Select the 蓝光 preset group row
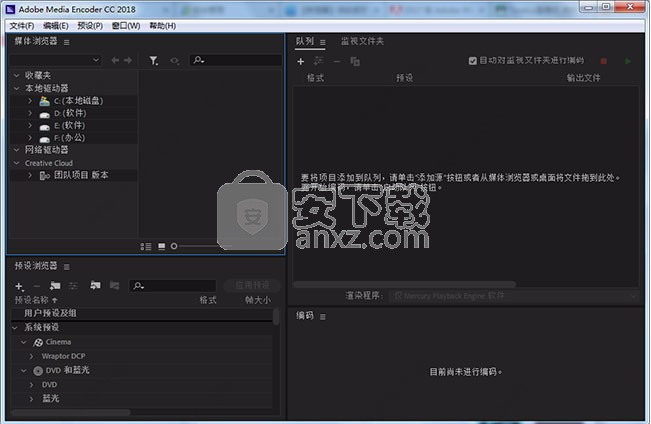The width and height of the screenshot is (651, 424). [142, 399]
